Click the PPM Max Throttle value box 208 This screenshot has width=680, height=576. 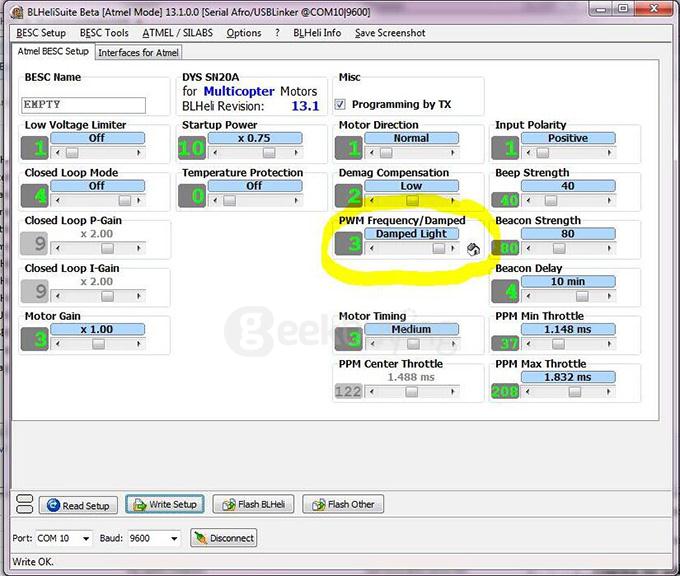[505, 392]
